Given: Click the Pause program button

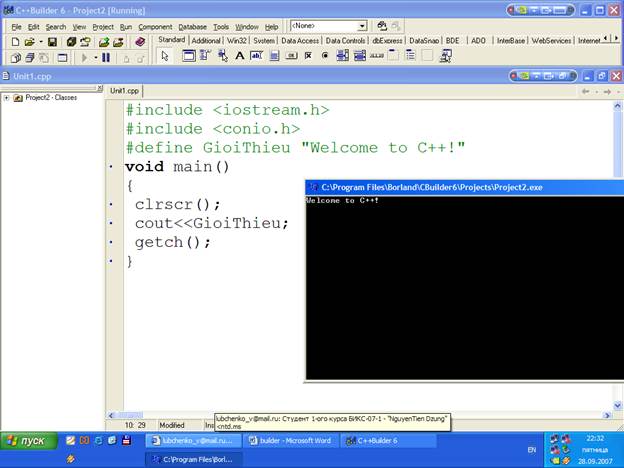Looking at the screenshot, I should pos(106,58).
